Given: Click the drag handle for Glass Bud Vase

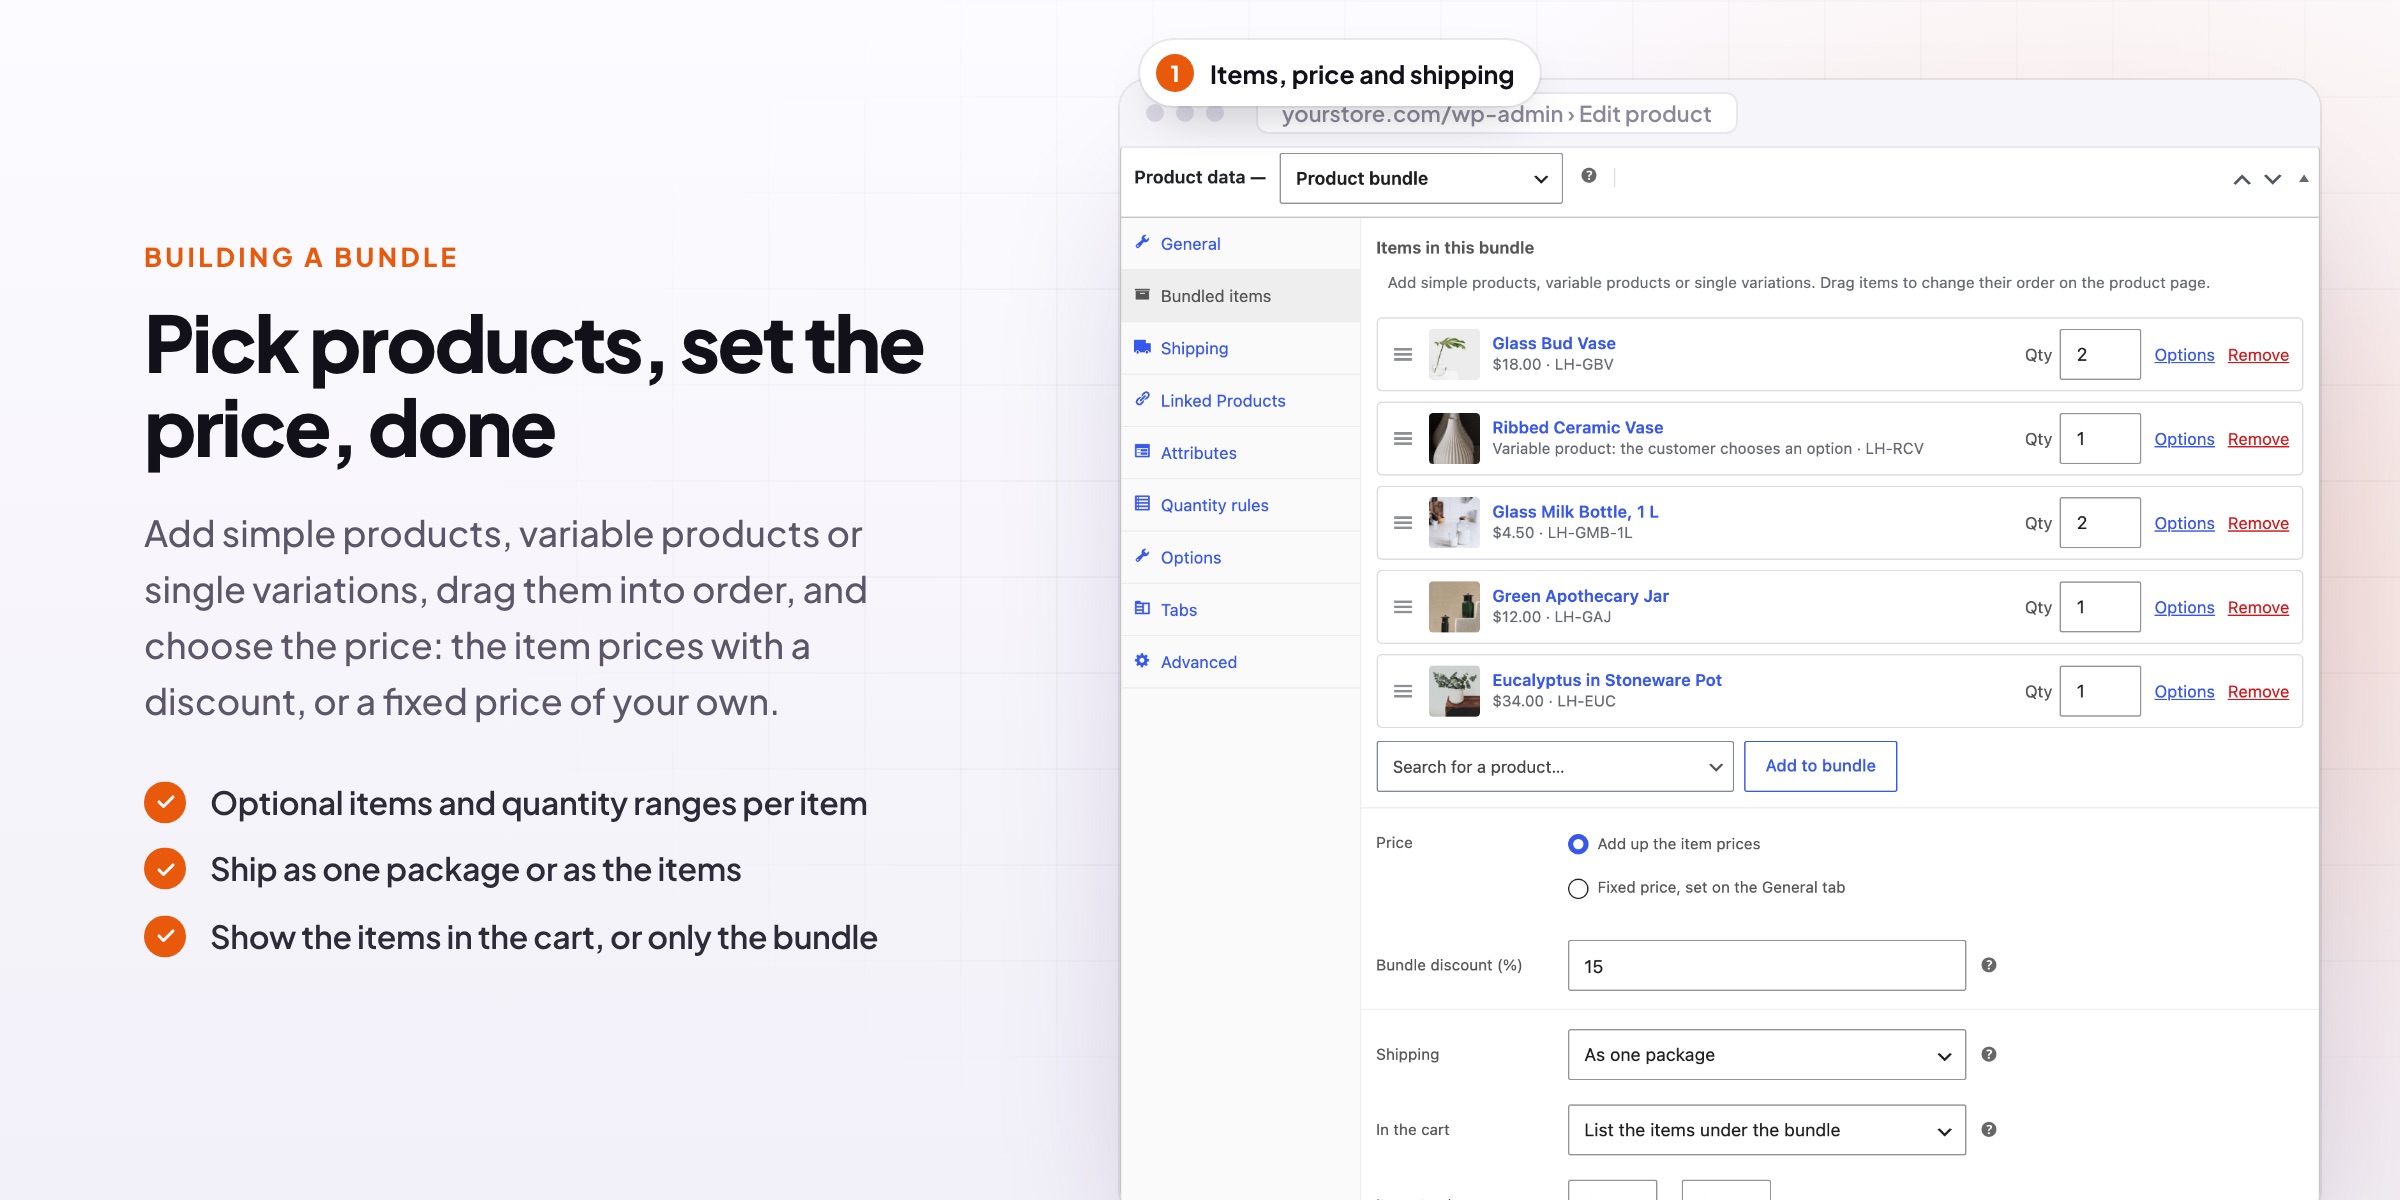Looking at the screenshot, I should (1403, 355).
